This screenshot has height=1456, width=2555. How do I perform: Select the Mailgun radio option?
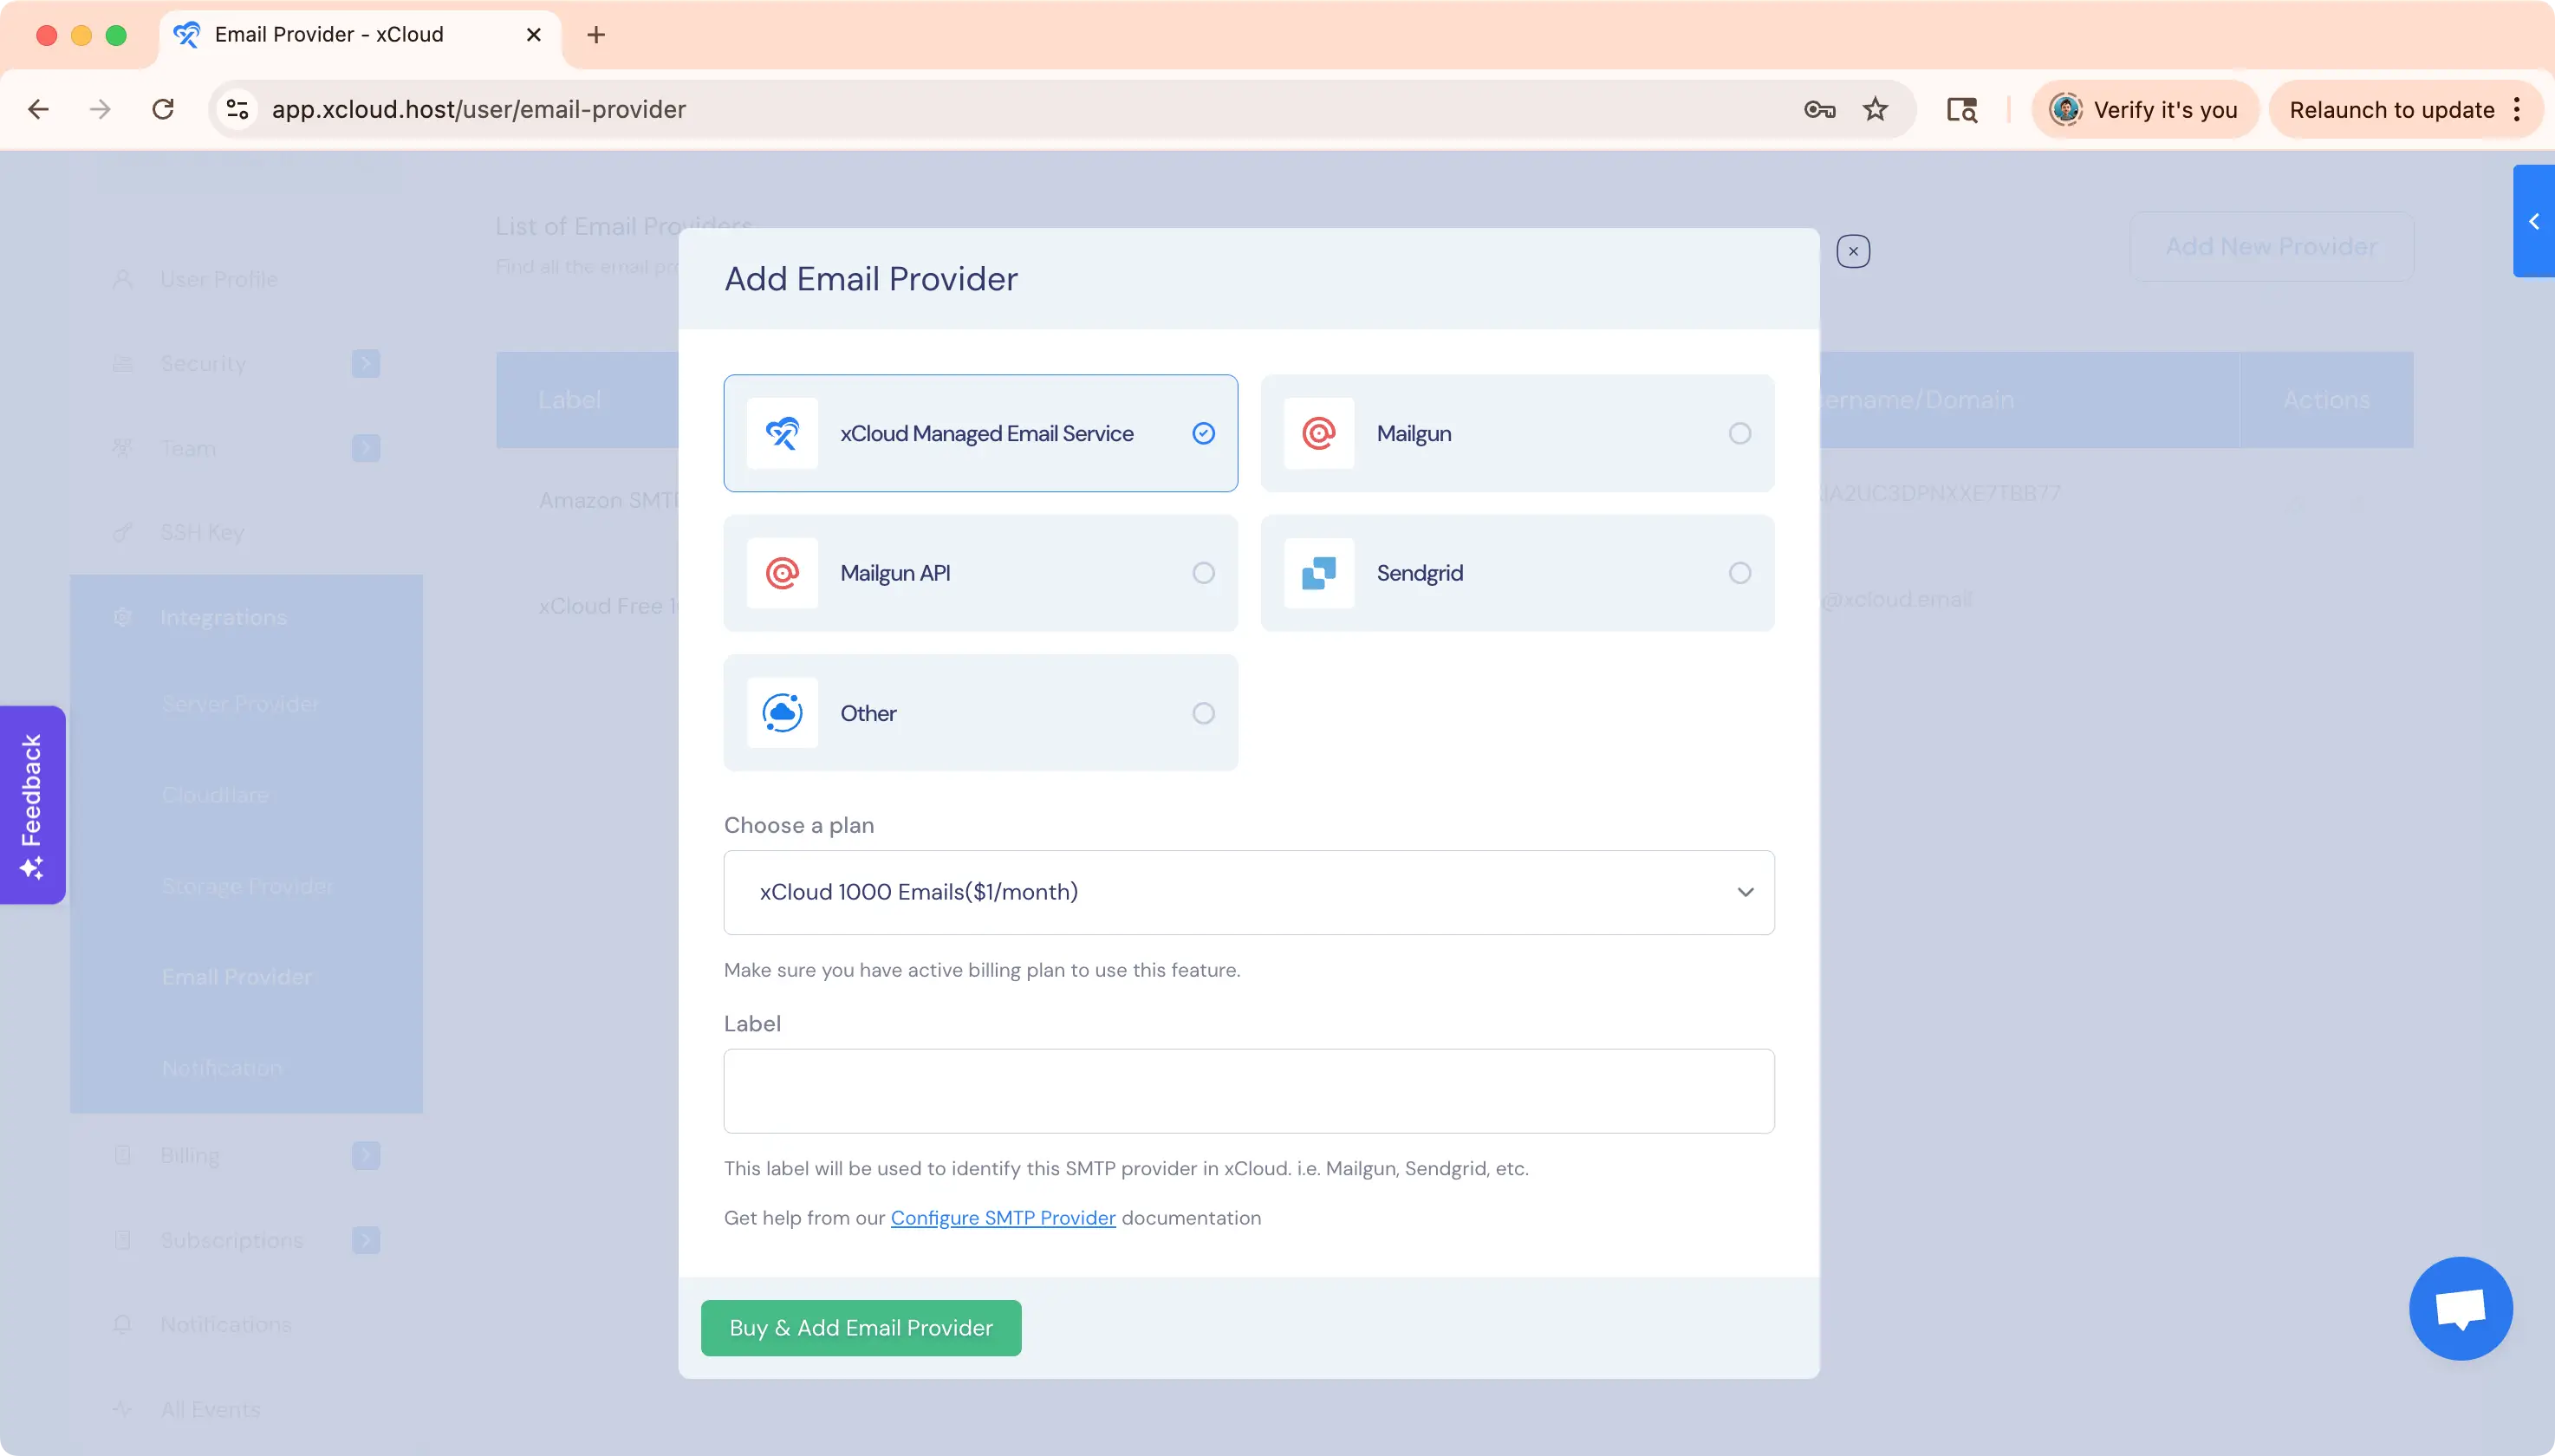1739,433
